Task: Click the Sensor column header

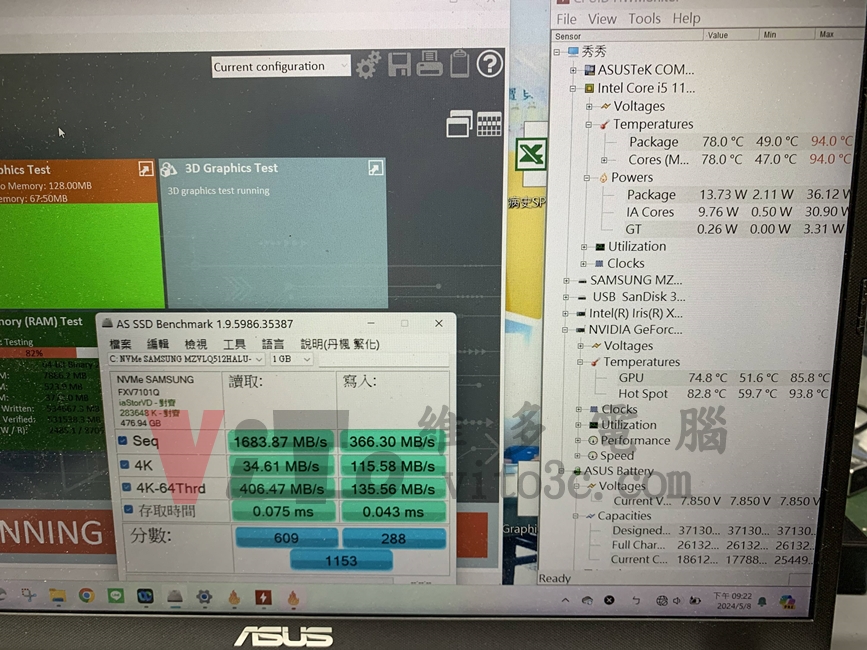Action: (627, 36)
